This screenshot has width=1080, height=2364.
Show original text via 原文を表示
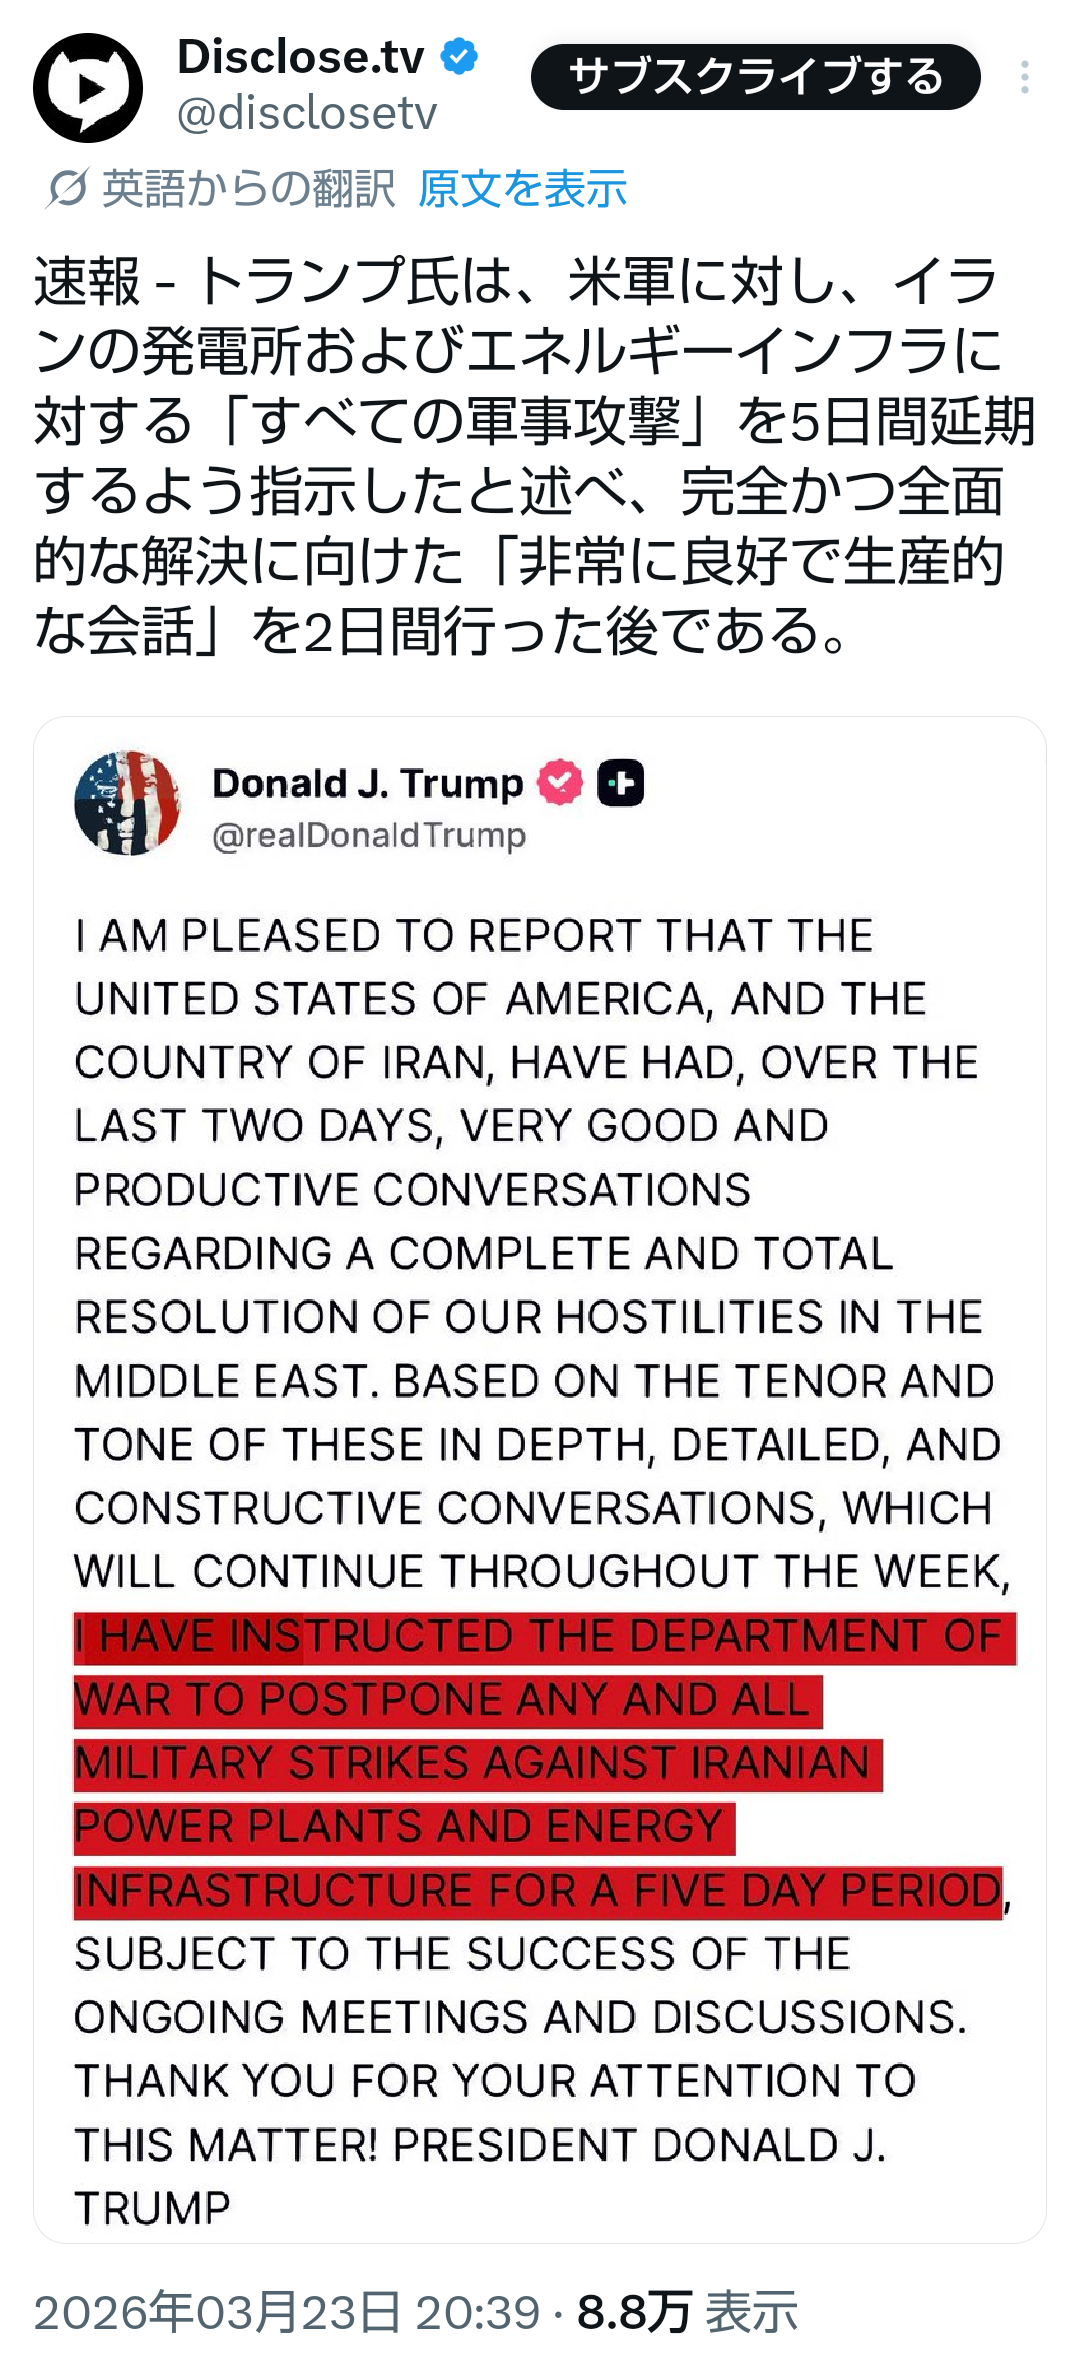[522, 188]
